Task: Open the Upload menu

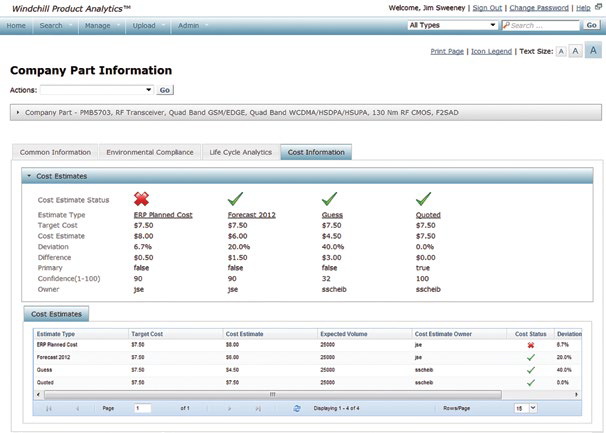Action: coord(144,26)
